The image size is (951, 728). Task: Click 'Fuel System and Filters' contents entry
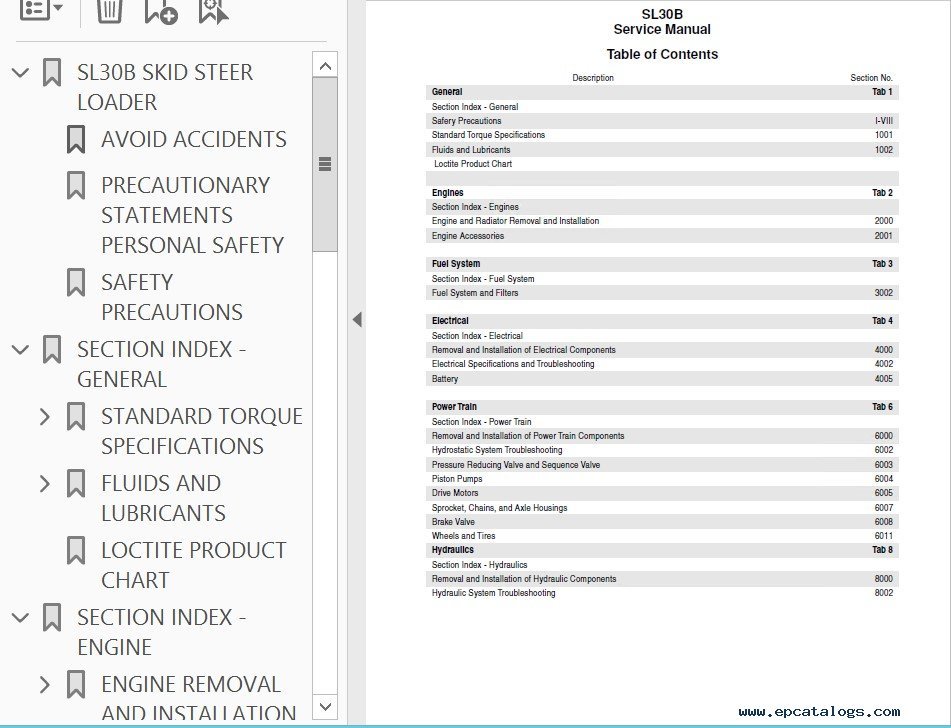coord(475,292)
